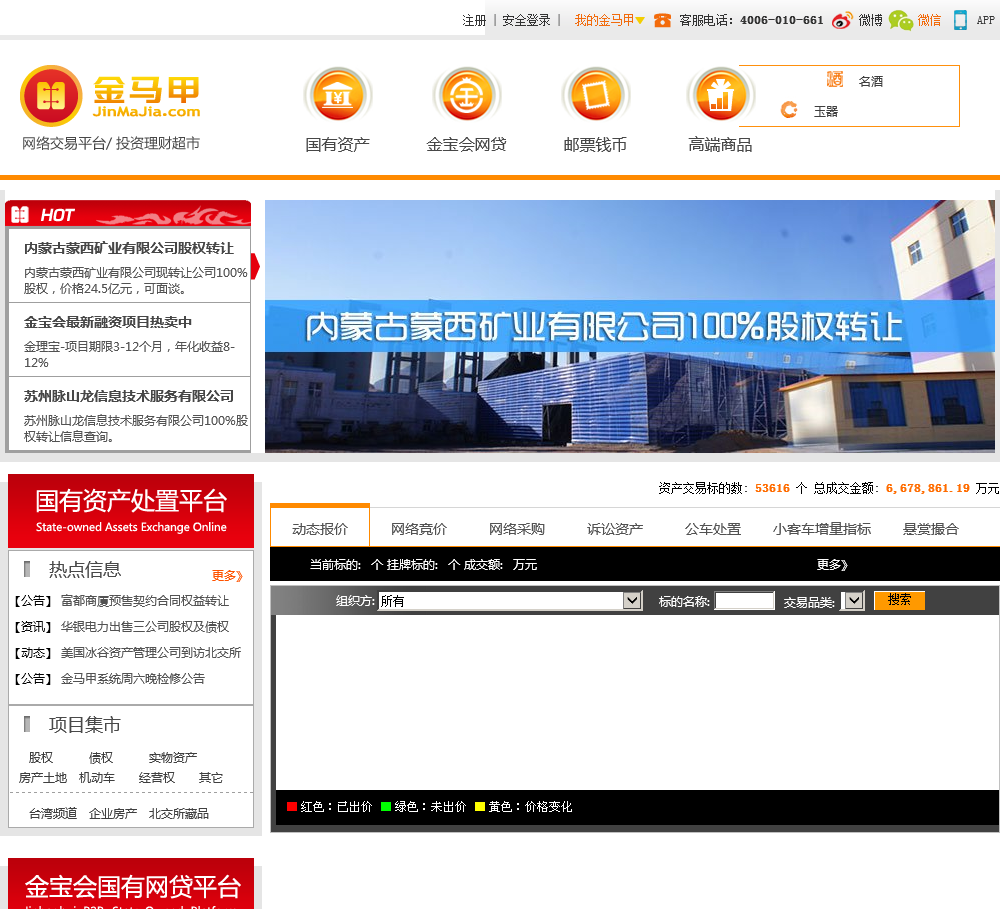Open the 企业房产 link
The width and height of the screenshot is (1000, 909).
coord(113,813)
